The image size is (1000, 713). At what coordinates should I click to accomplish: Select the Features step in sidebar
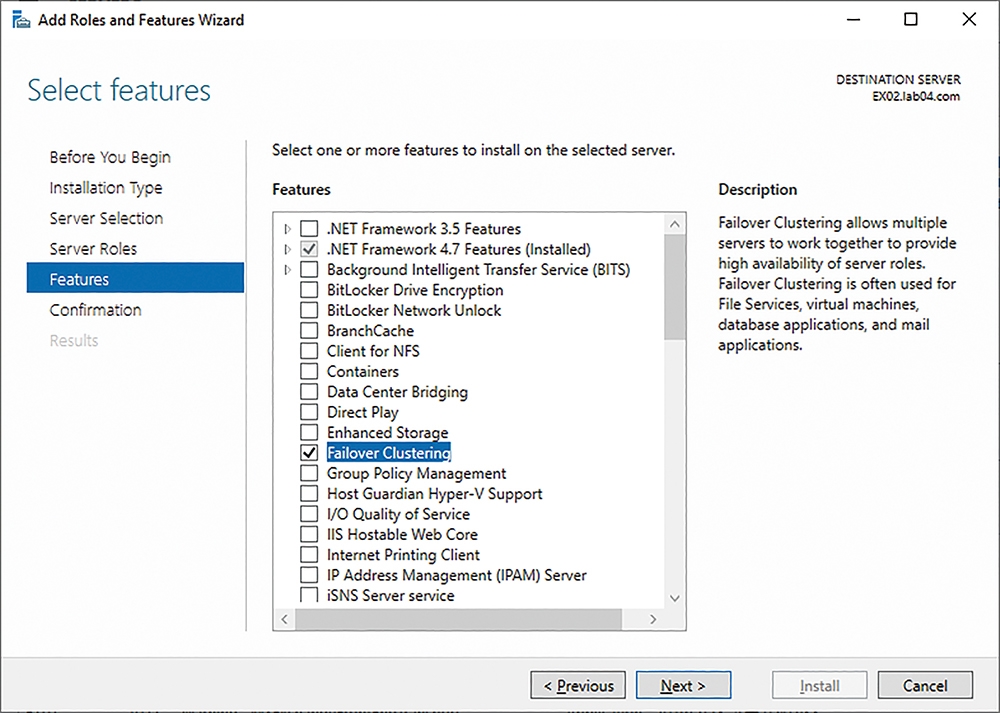pyautogui.click(x=135, y=279)
